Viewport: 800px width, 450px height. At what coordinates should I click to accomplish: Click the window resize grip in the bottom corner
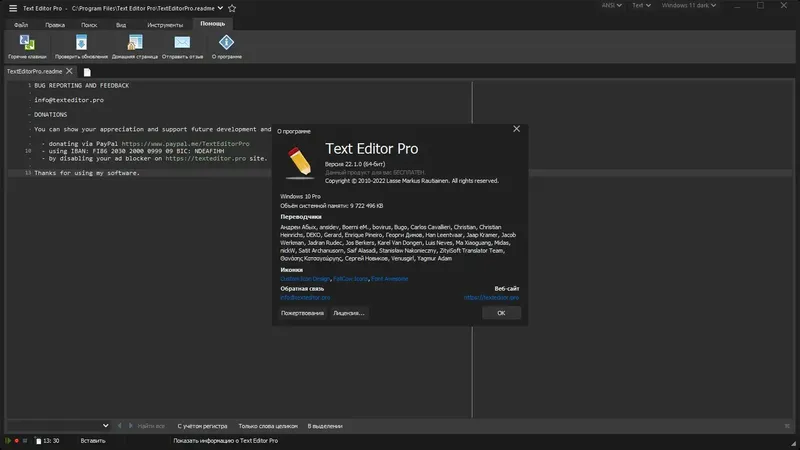coord(793,445)
